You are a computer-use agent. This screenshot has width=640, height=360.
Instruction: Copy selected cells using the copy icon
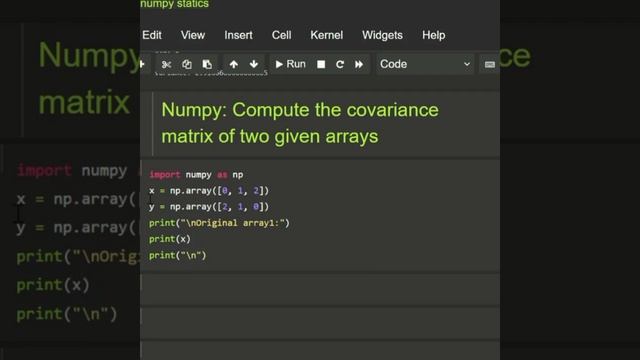click(187, 64)
